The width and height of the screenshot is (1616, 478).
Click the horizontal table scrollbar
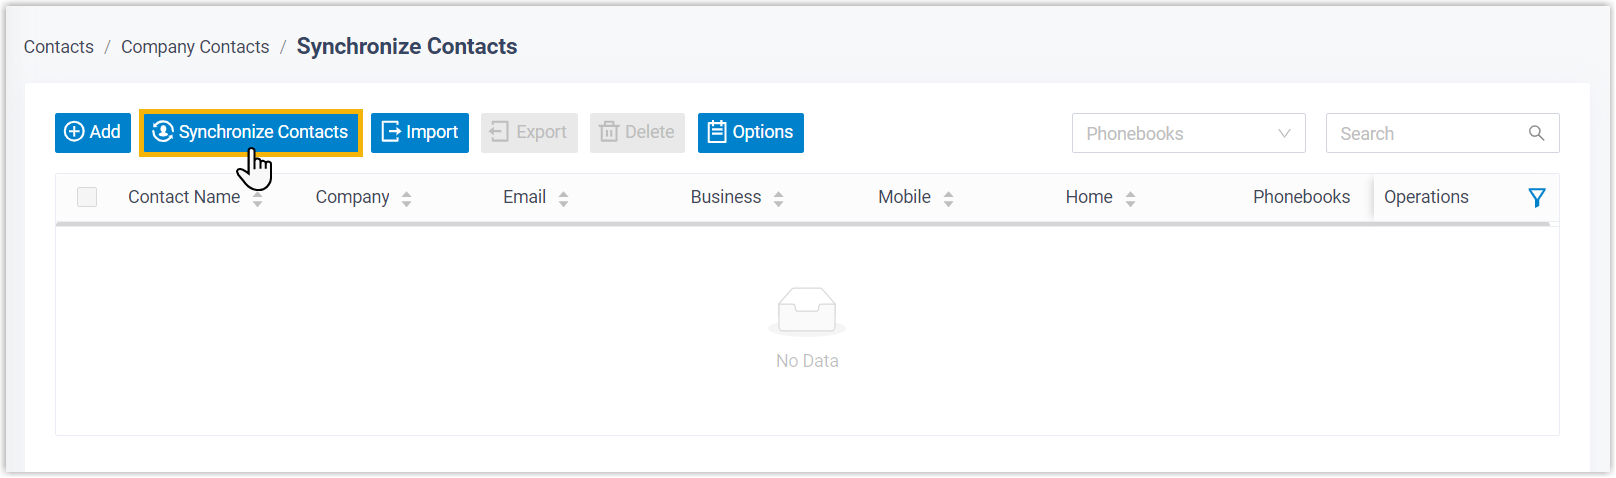(802, 224)
